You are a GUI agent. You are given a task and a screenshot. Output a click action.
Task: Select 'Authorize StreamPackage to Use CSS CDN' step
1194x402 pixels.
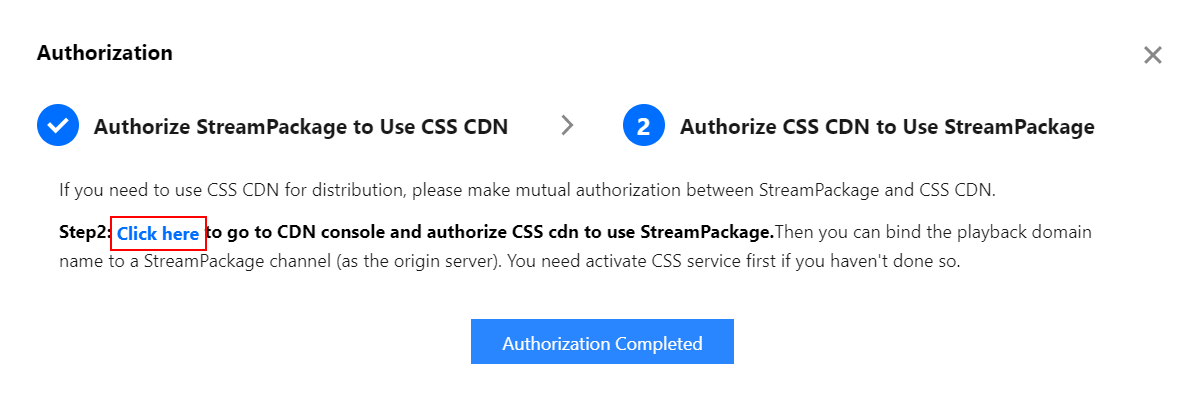point(300,126)
